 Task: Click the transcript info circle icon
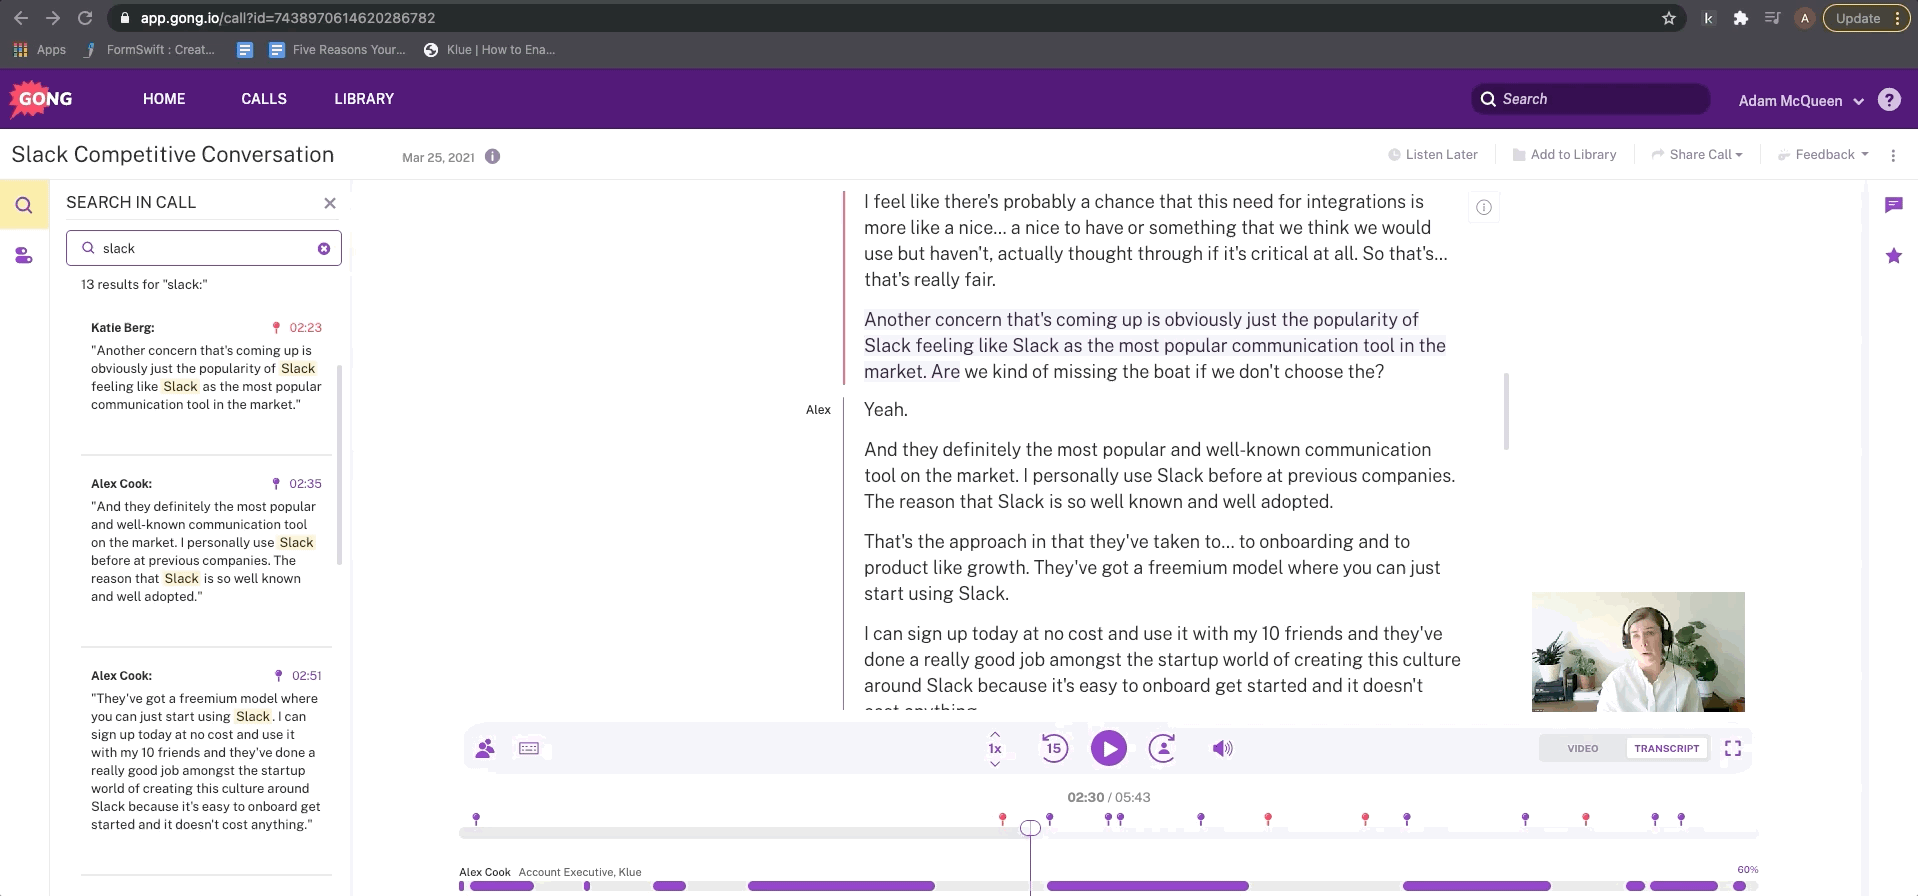1484,207
